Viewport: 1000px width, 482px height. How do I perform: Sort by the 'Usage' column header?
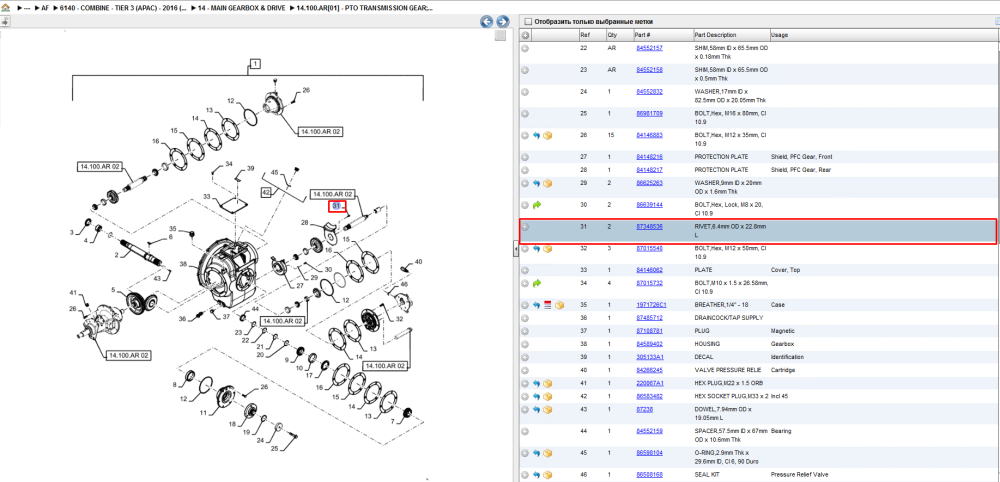tap(779, 34)
